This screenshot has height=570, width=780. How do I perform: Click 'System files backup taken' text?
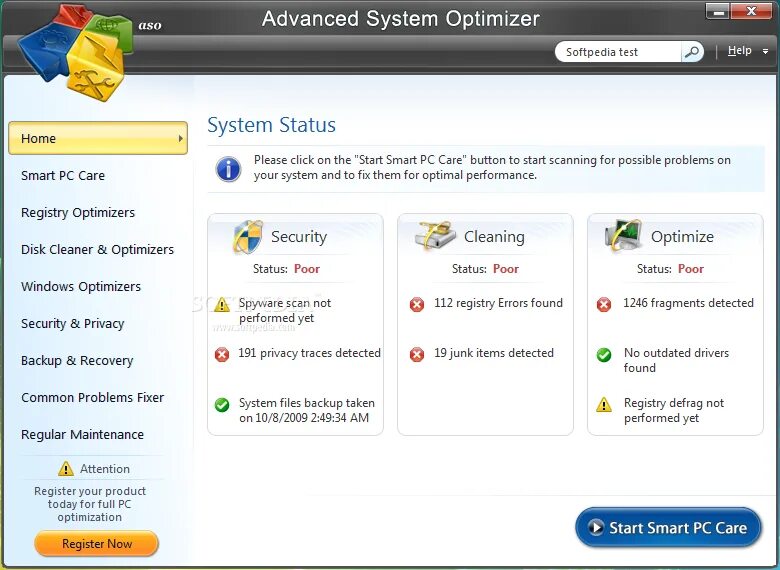tap(306, 403)
